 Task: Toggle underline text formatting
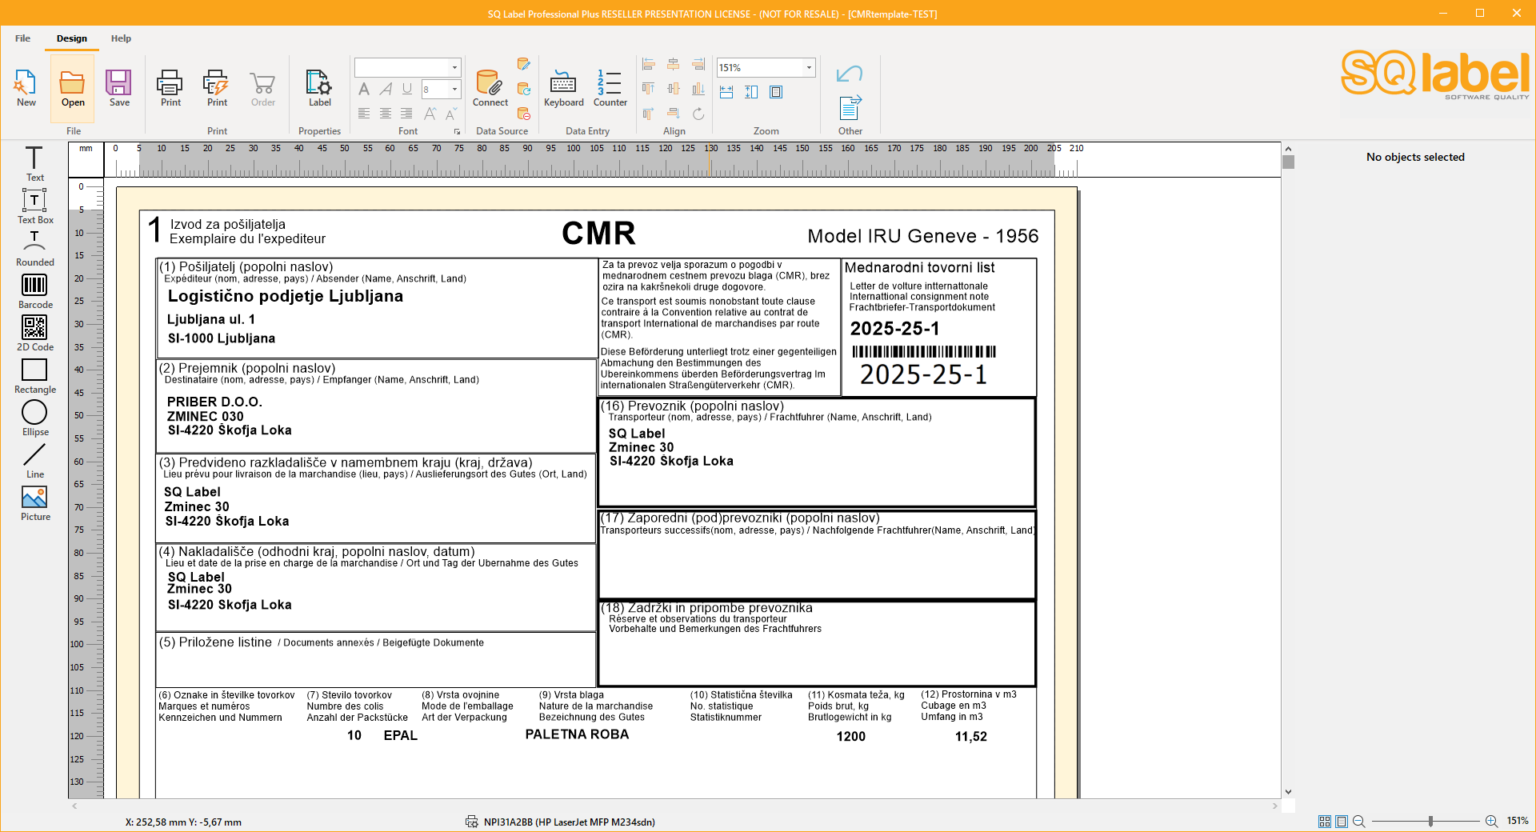406,90
